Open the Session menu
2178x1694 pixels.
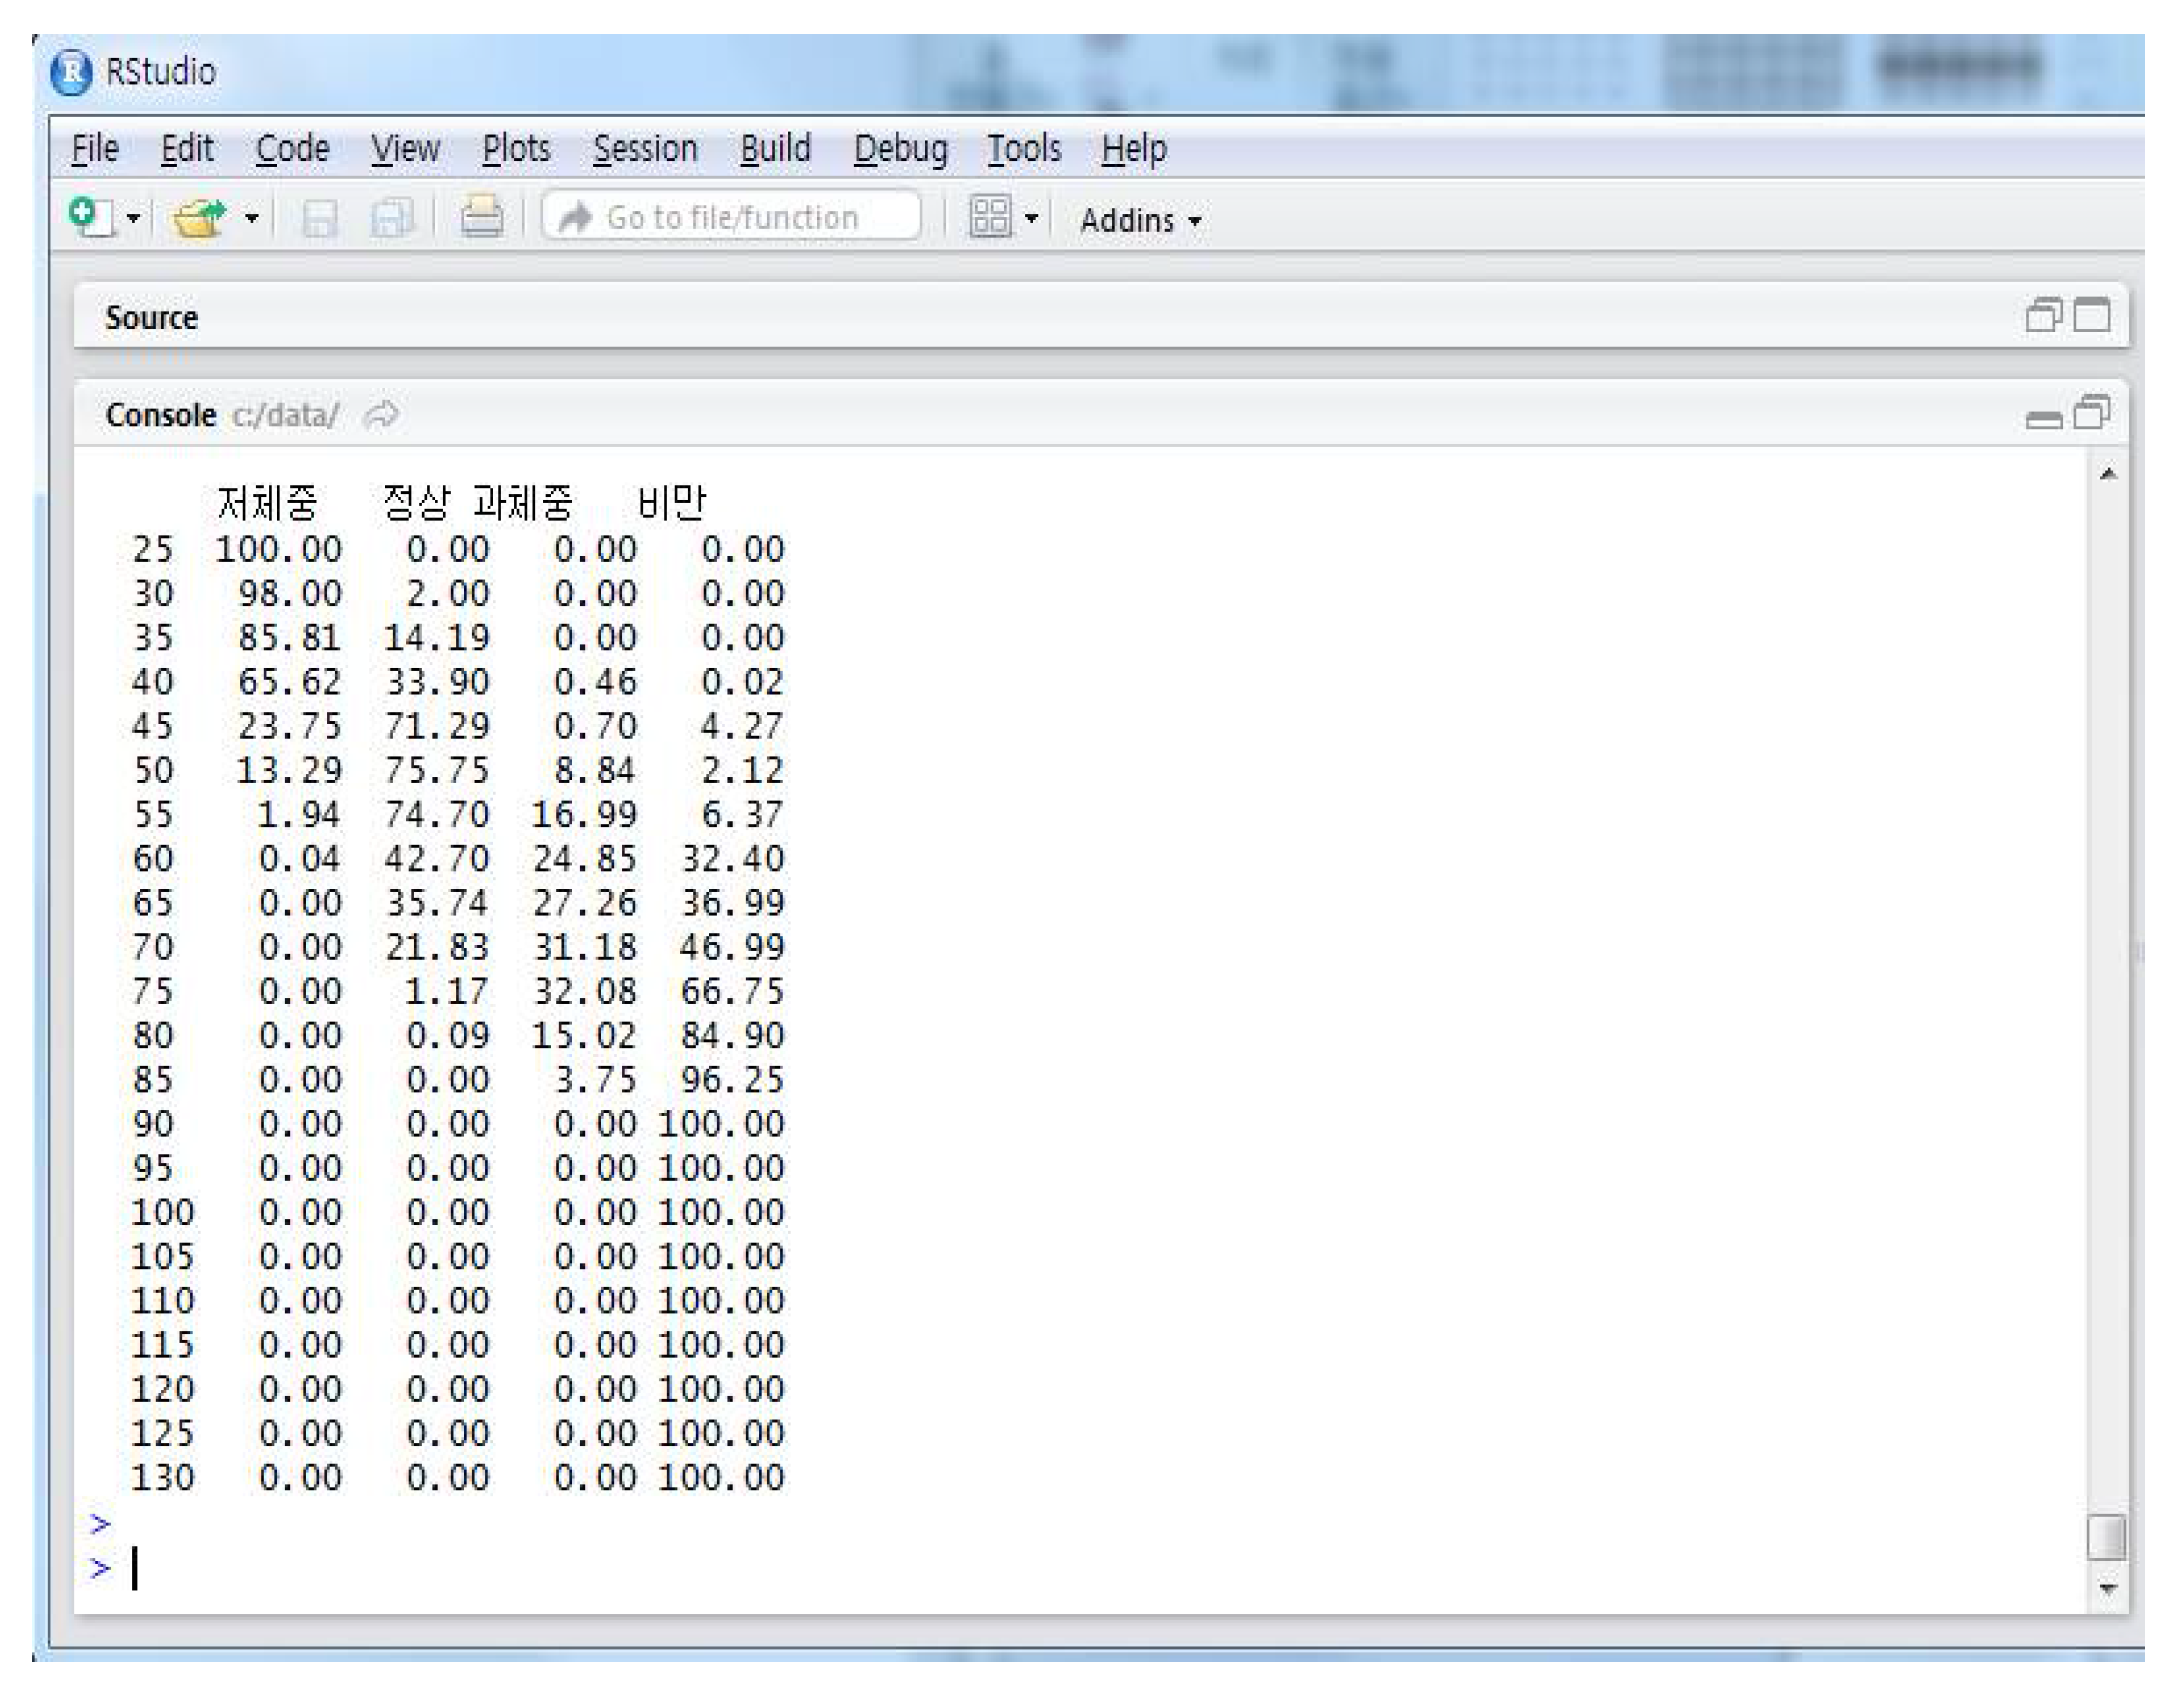(645, 149)
